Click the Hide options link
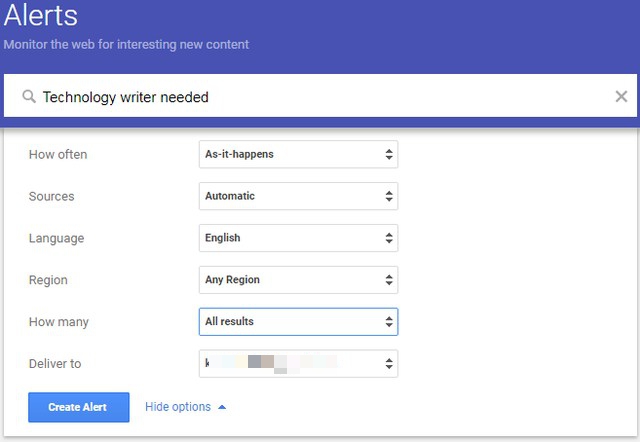The width and height of the screenshot is (640, 442). point(178,407)
